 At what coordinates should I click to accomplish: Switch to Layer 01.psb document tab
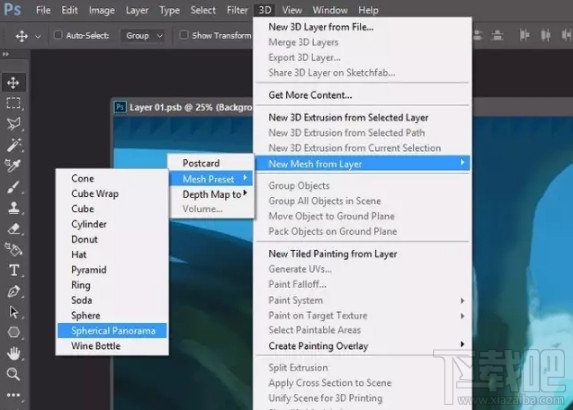click(x=183, y=107)
